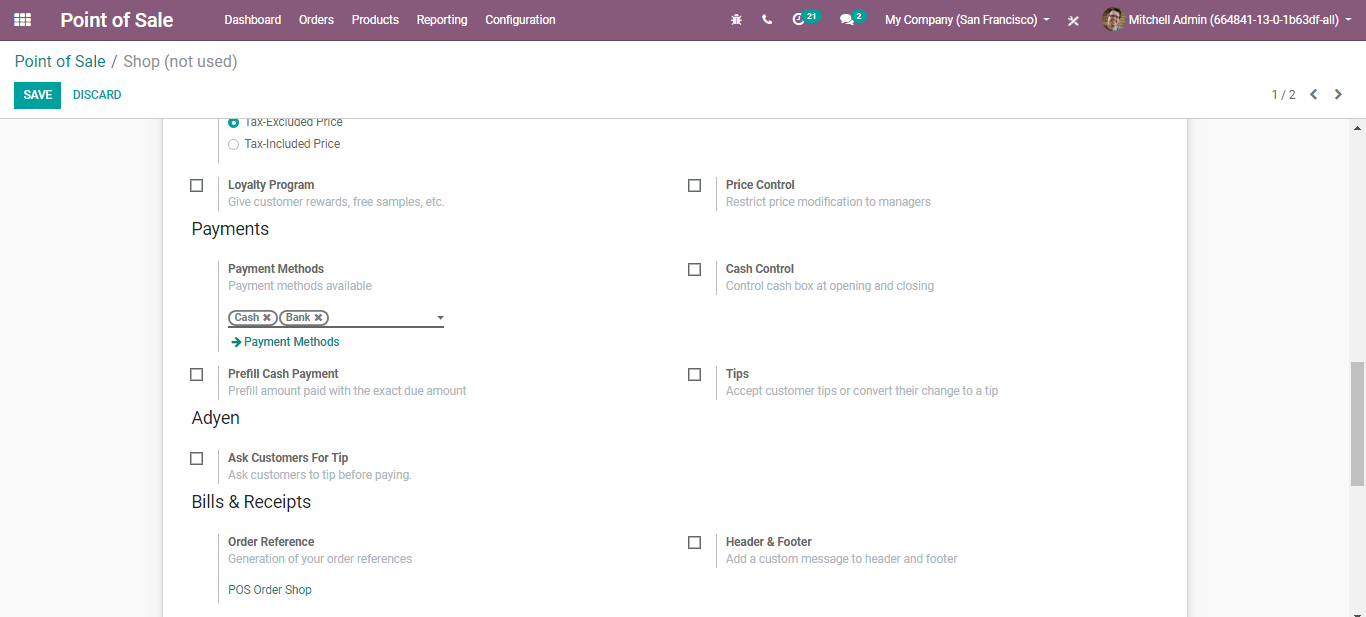Go to next record arrow

tap(1338, 95)
